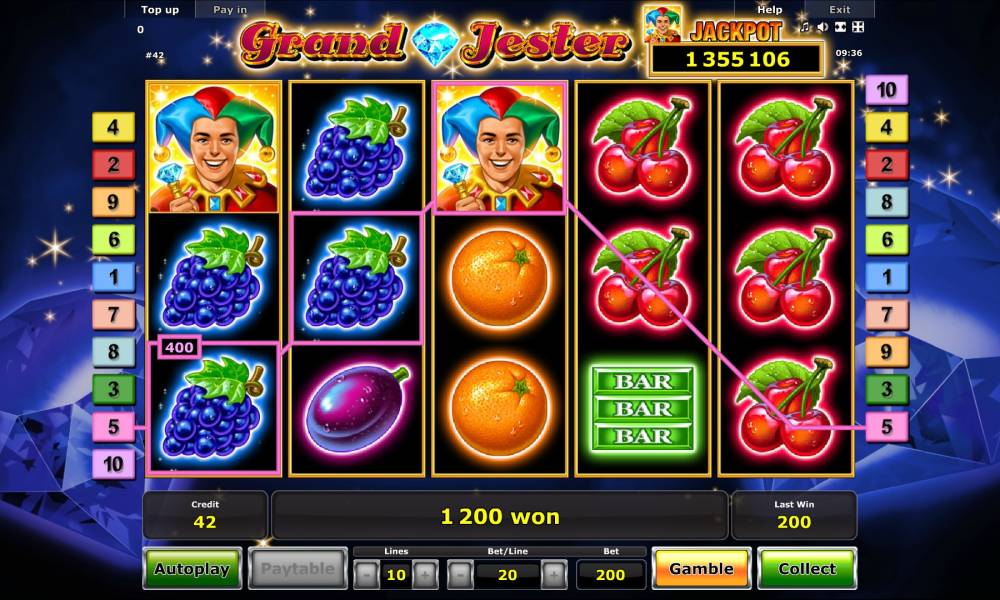Decrease the Bet/Line amount

pyautogui.click(x=460, y=574)
